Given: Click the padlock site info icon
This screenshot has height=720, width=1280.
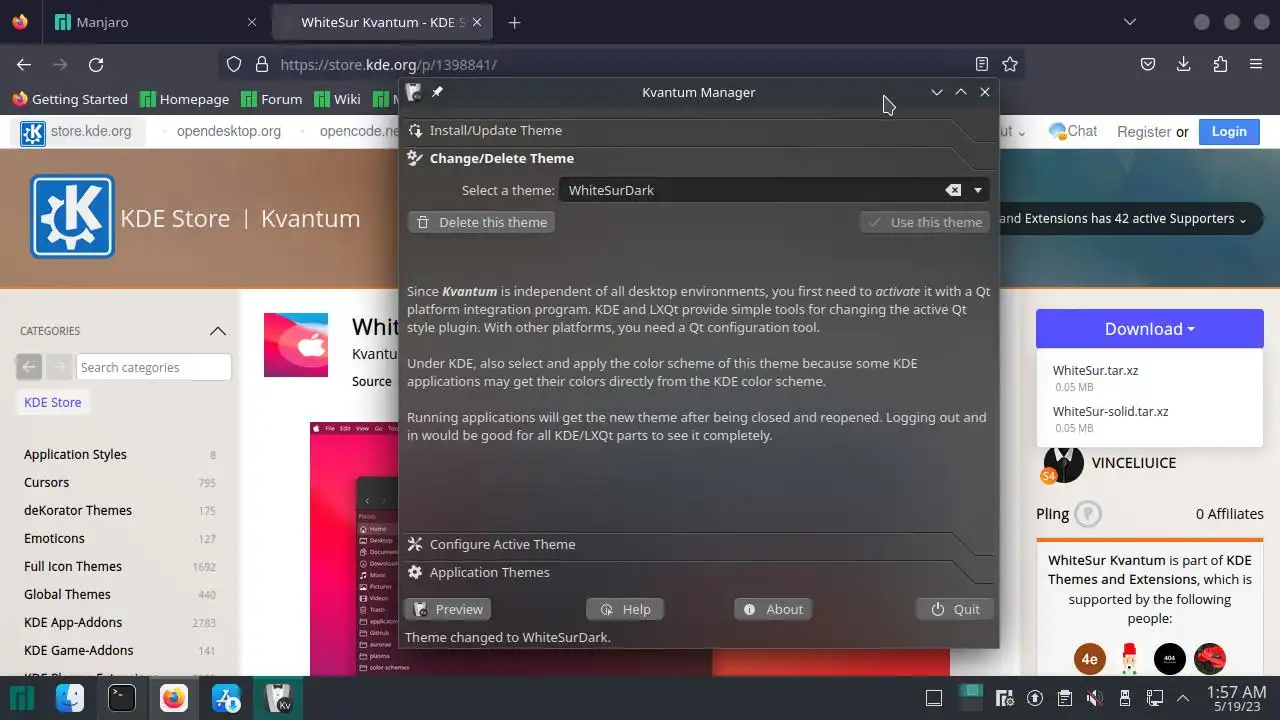Looking at the screenshot, I should point(262,64).
